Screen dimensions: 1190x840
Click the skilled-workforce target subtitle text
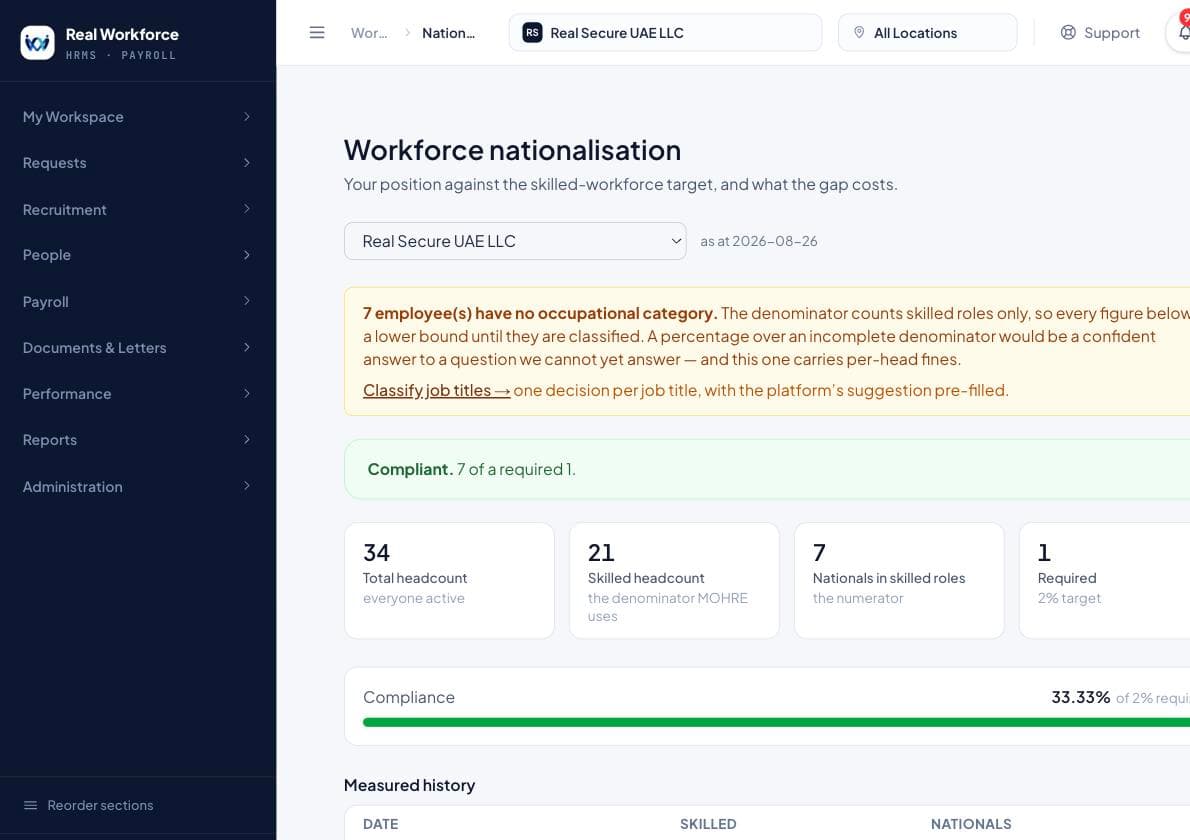point(620,184)
